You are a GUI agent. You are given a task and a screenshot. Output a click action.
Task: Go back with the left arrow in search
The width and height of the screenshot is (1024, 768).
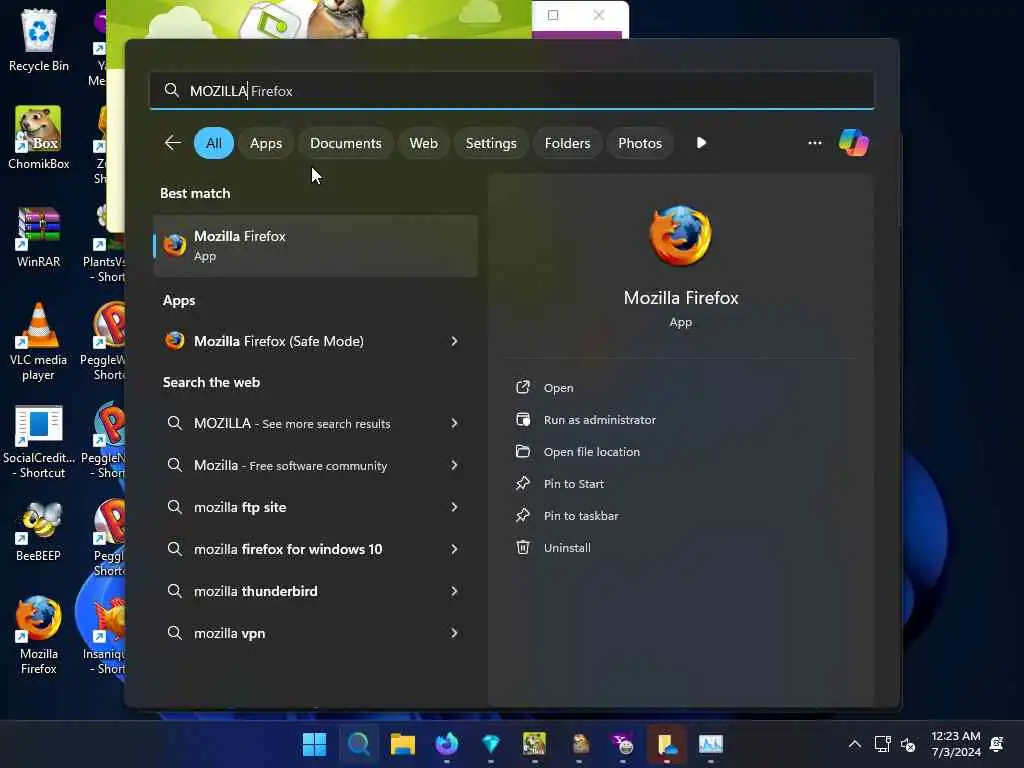[172, 142]
